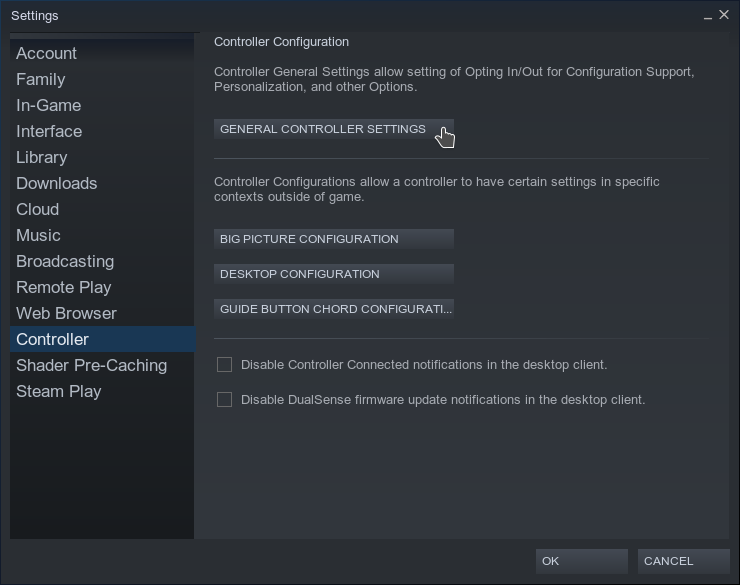Show the Downloads settings
The image size is (740, 585).
(x=102, y=183)
